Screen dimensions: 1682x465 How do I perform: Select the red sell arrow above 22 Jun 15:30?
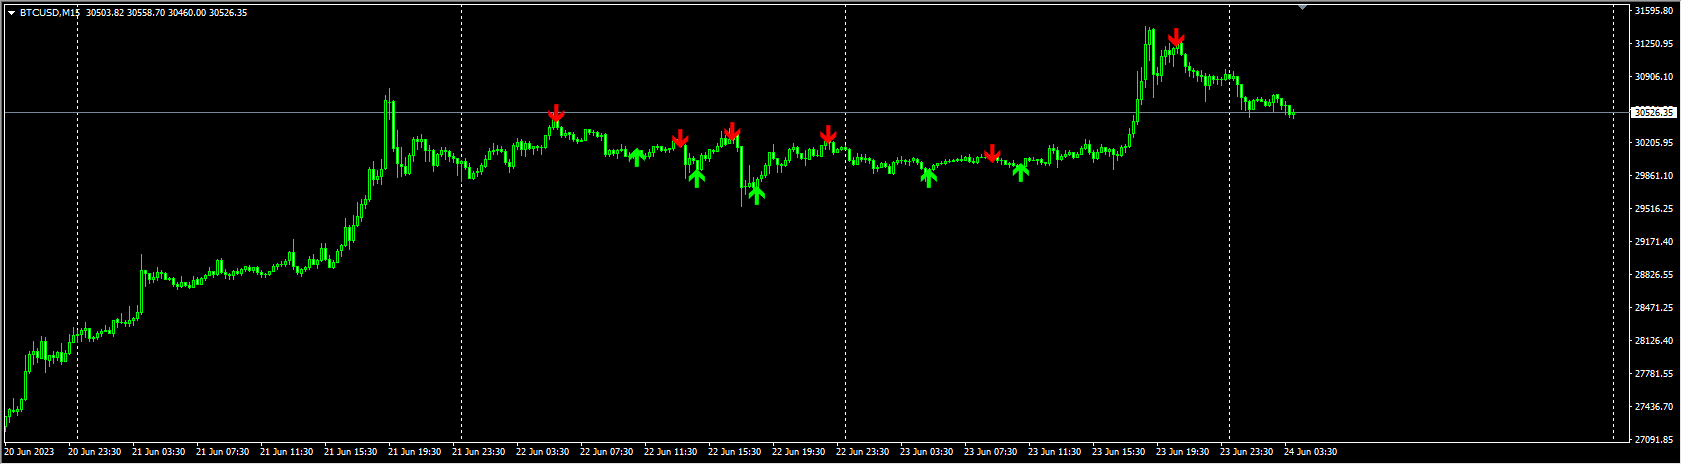(732, 131)
